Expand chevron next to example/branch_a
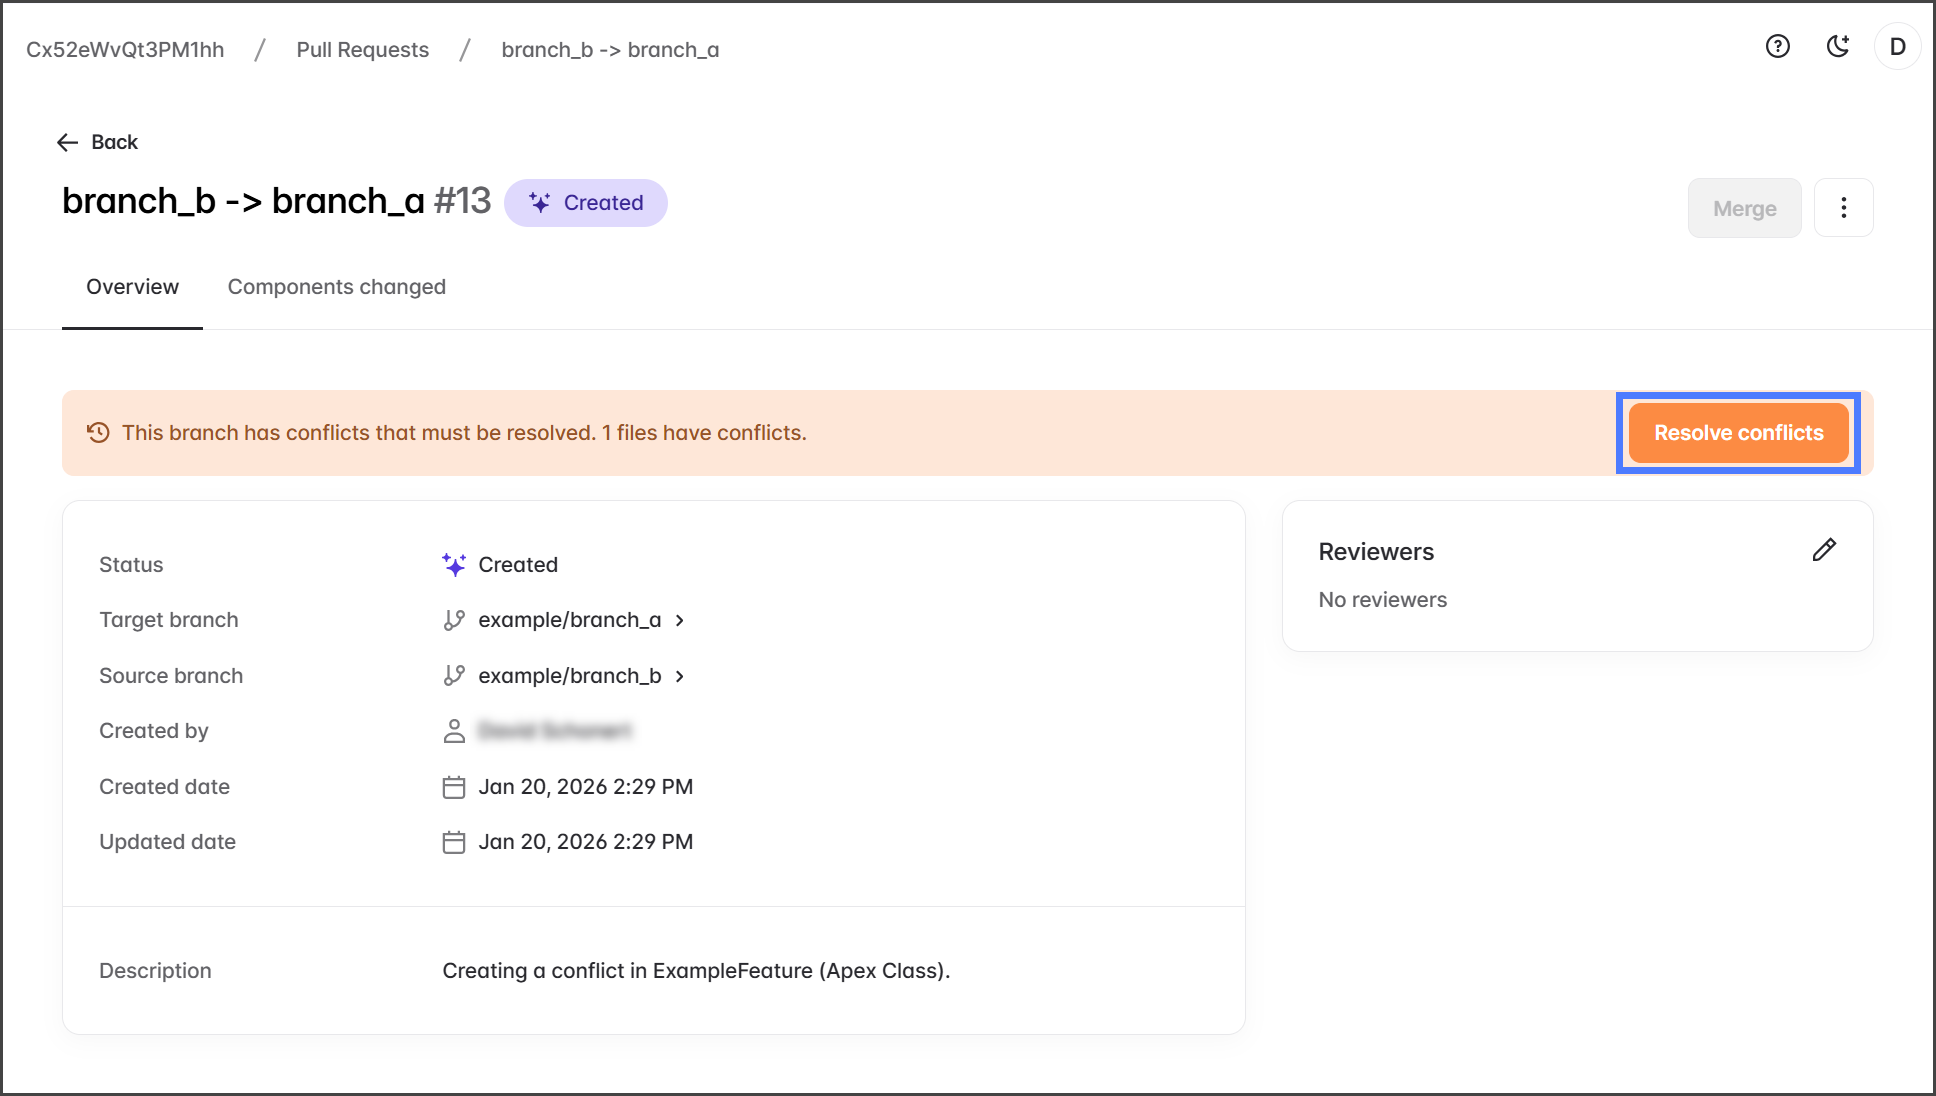The image size is (1936, 1096). [x=680, y=620]
